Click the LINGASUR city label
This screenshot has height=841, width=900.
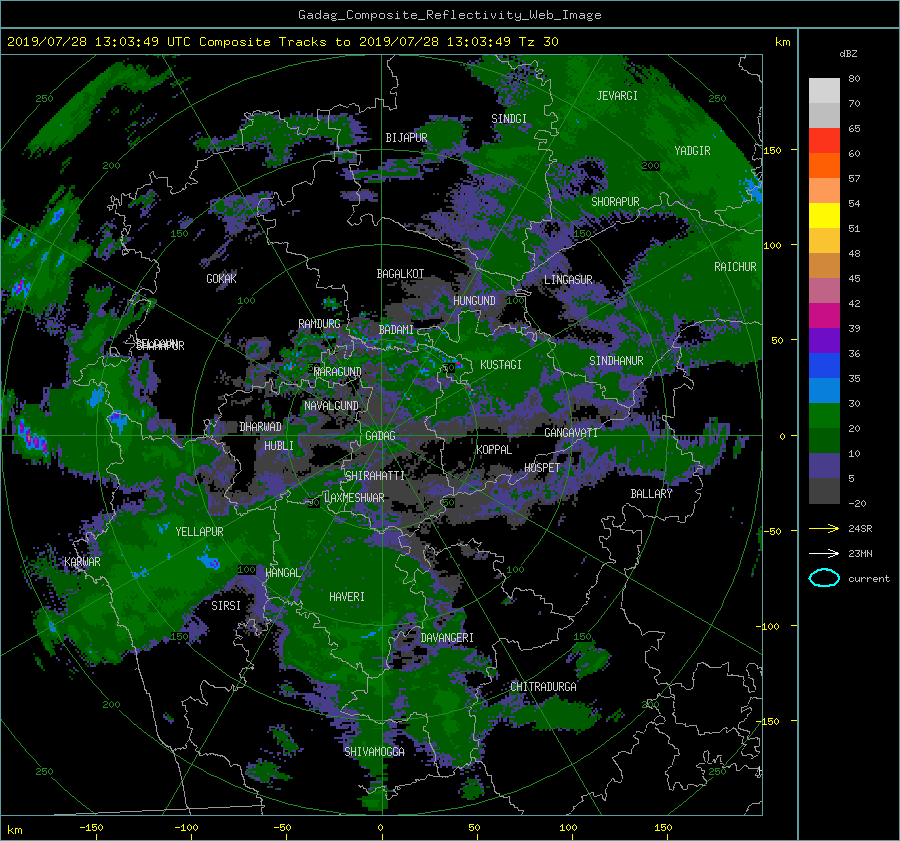[568, 280]
